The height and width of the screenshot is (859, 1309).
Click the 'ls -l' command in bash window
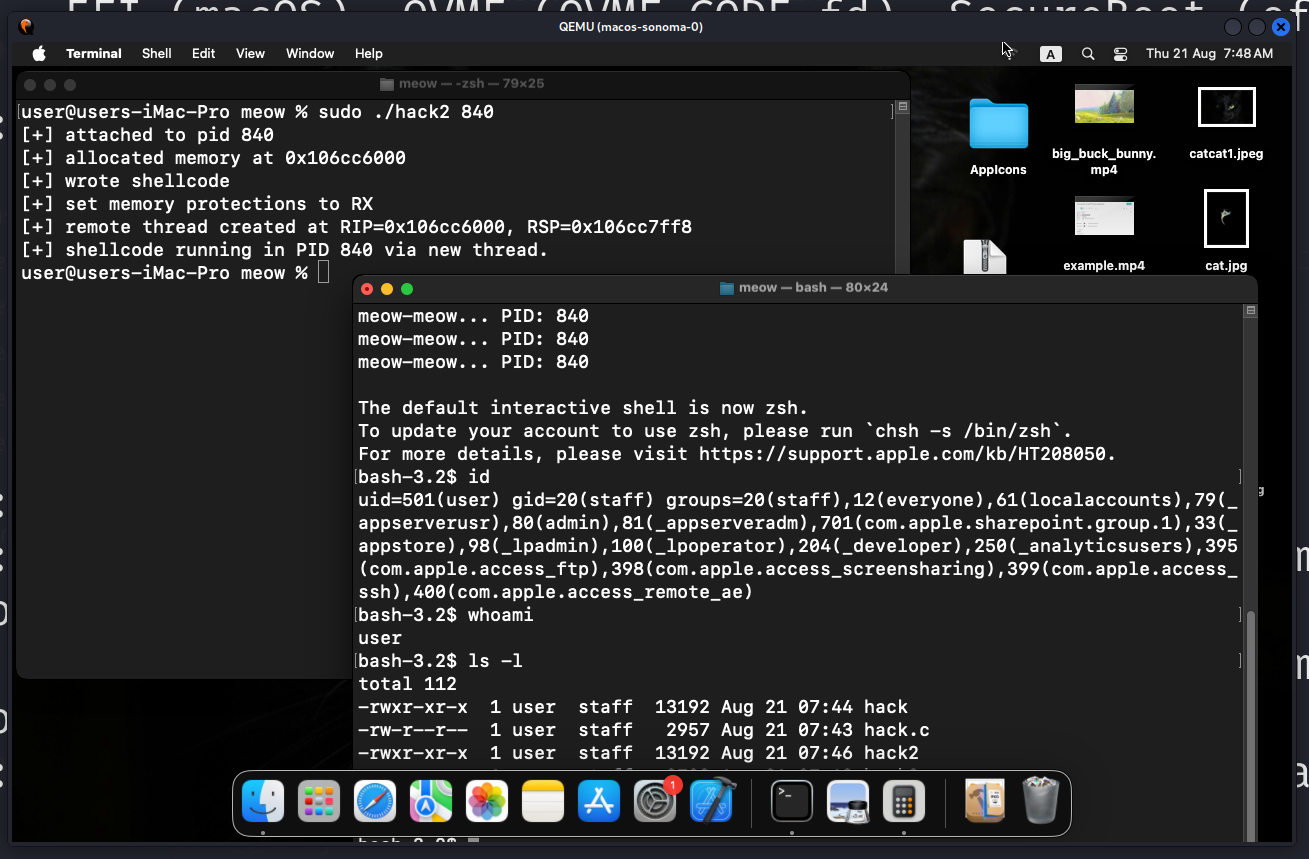click(x=495, y=661)
